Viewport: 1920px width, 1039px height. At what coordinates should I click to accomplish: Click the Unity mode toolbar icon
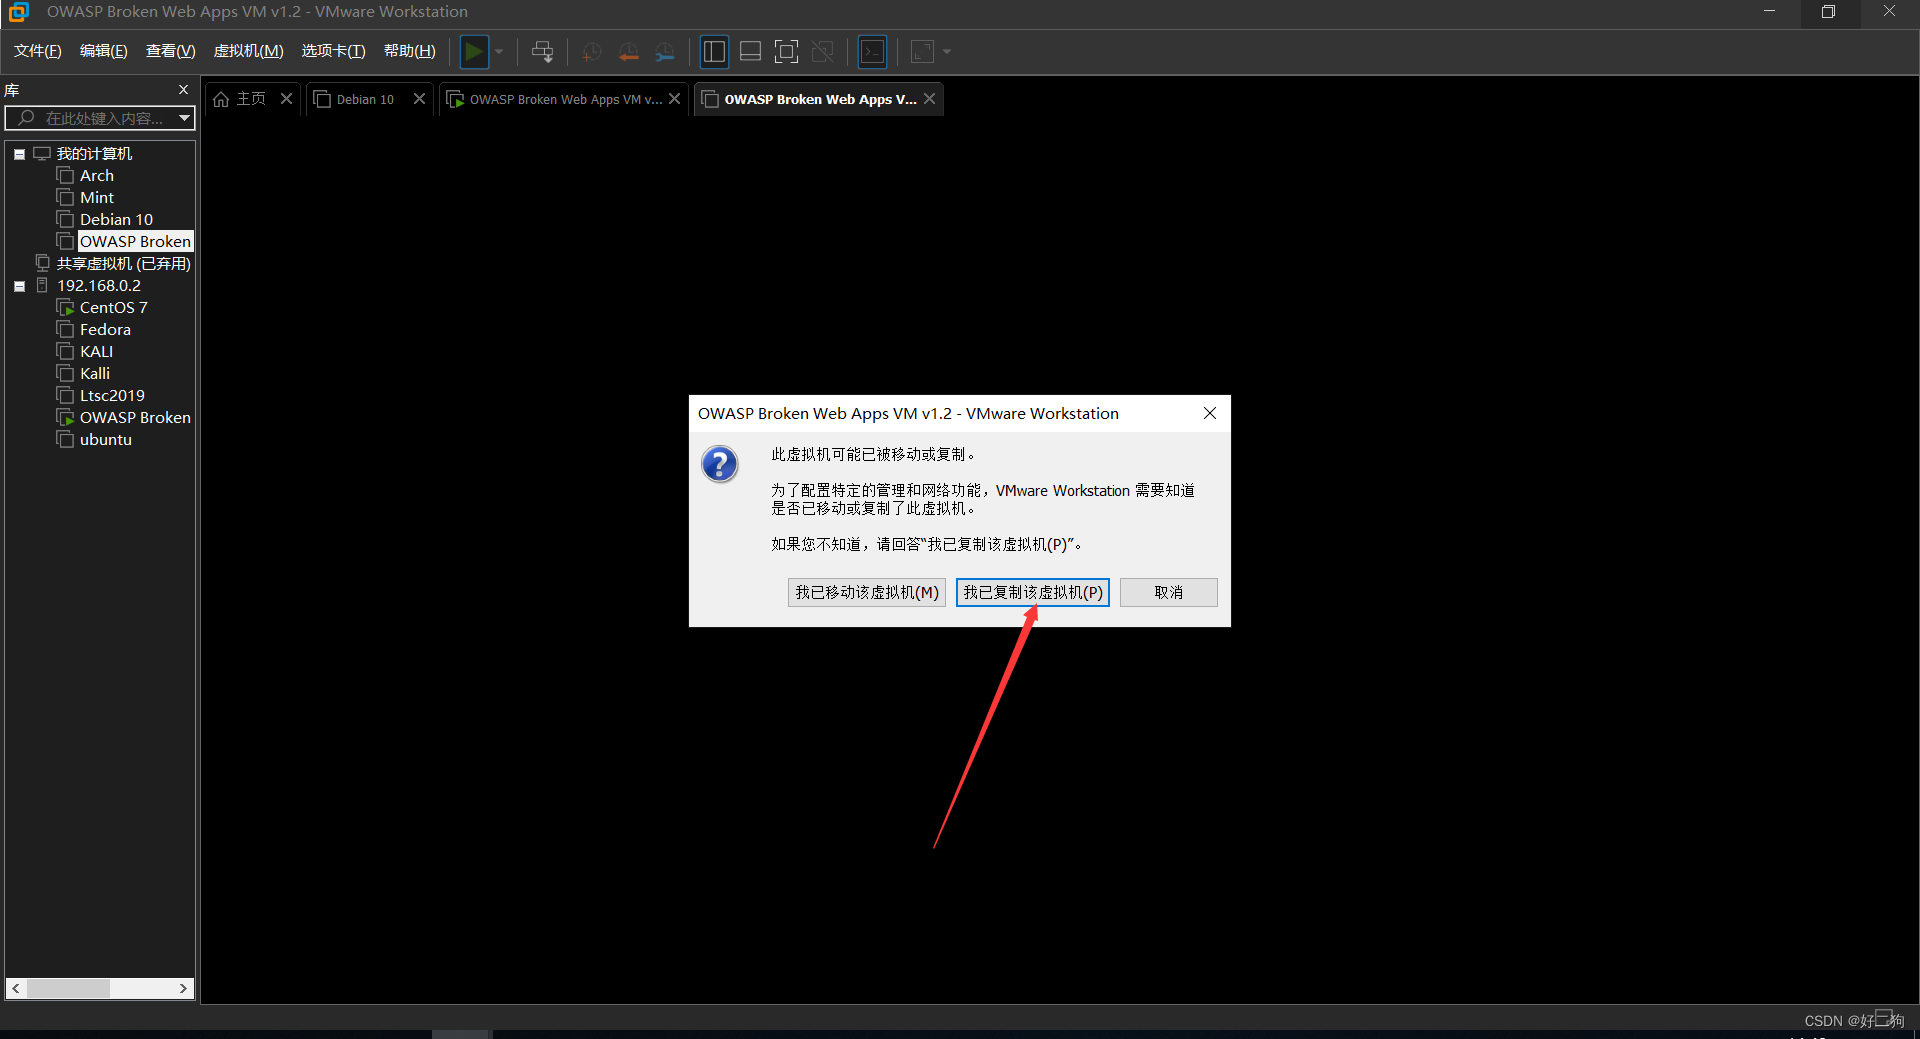[x=822, y=51]
